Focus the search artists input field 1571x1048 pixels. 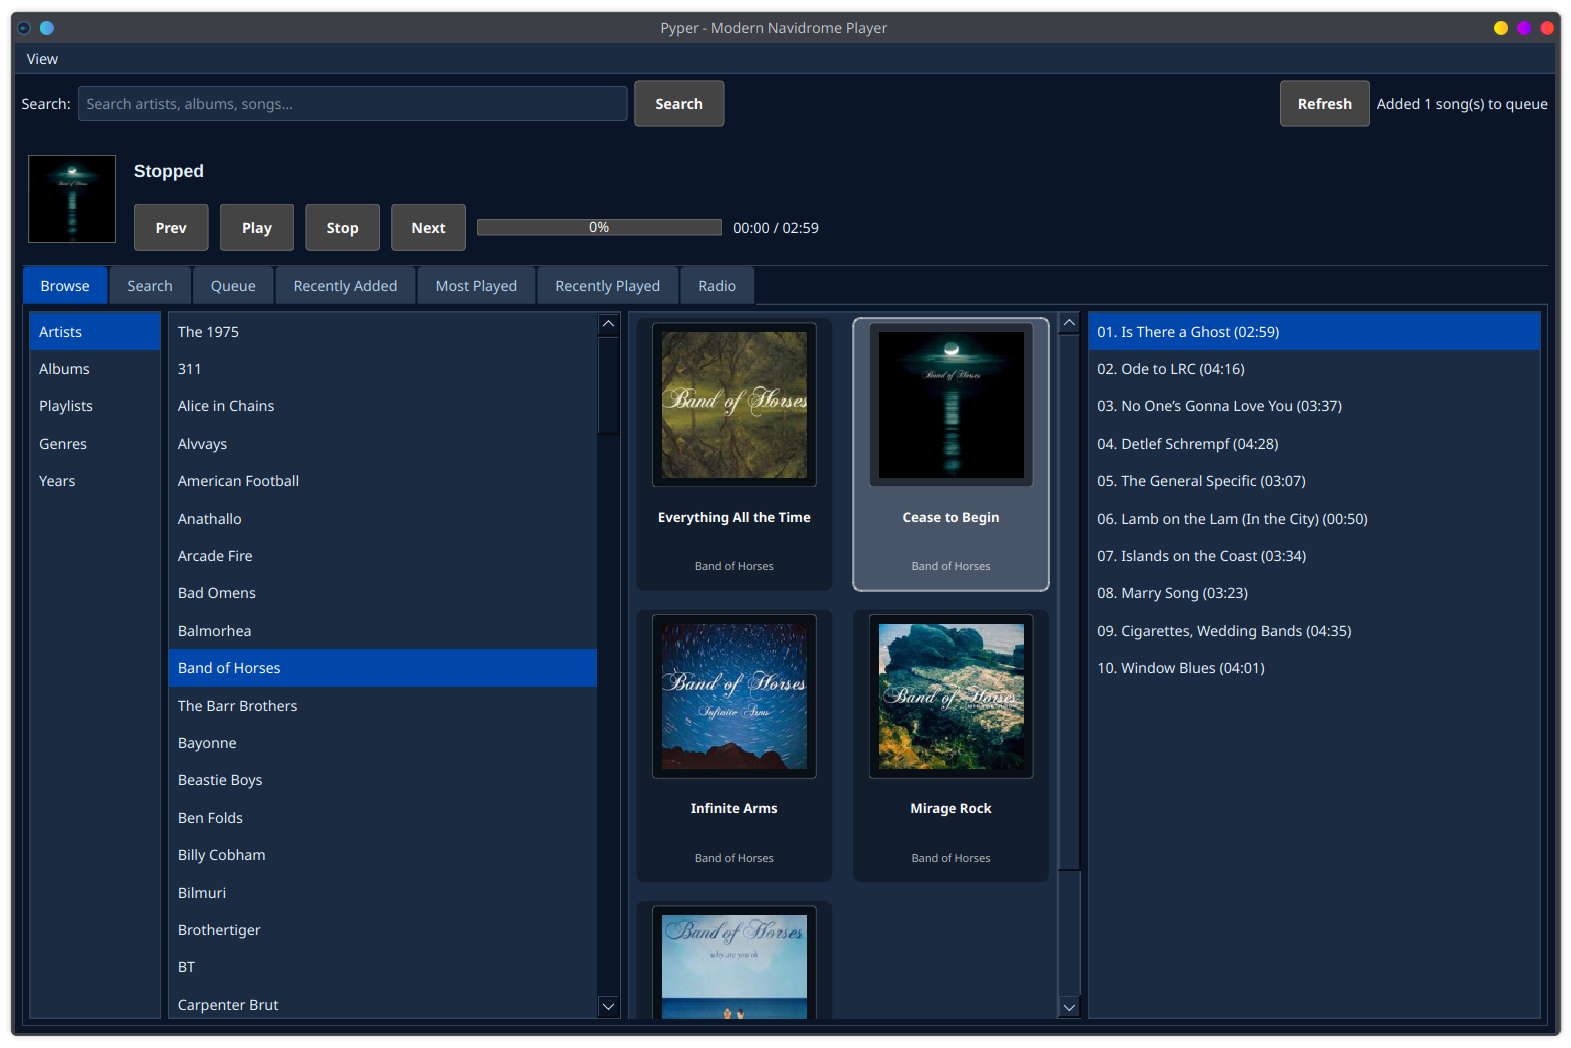coord(352,104)
